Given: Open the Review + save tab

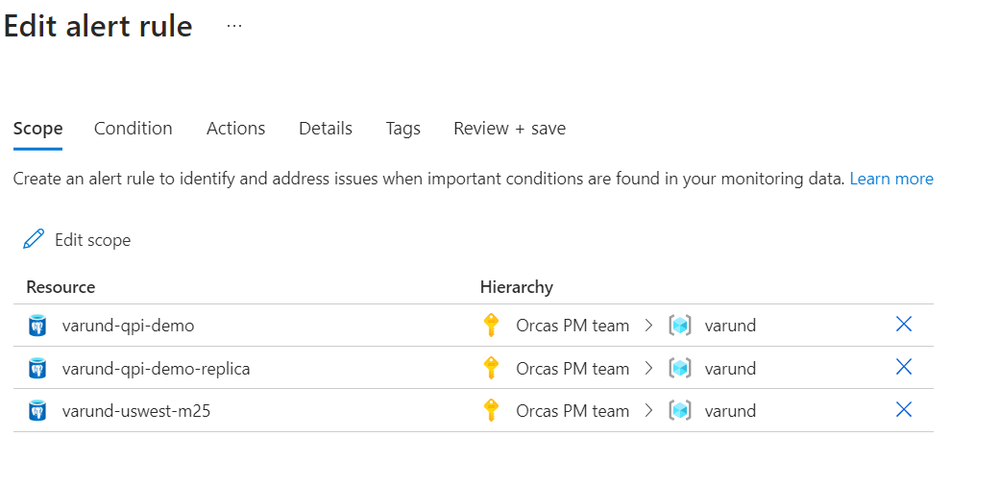Looking at the screenshot, I should [509, 128].
